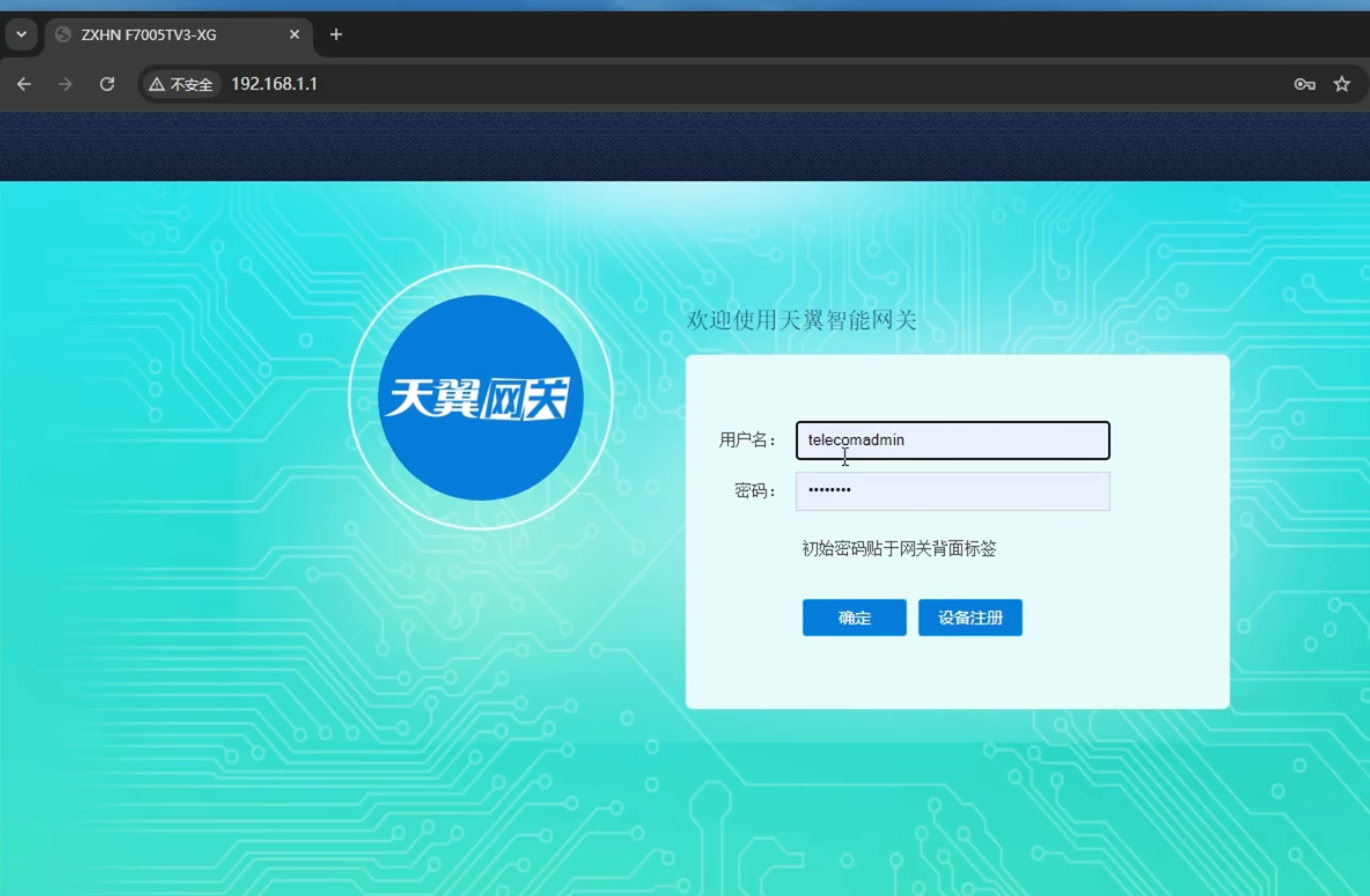The image size is (1370, 896).
Task: Click the 用户名 telecomadmin input field
Action: point(953,440)
